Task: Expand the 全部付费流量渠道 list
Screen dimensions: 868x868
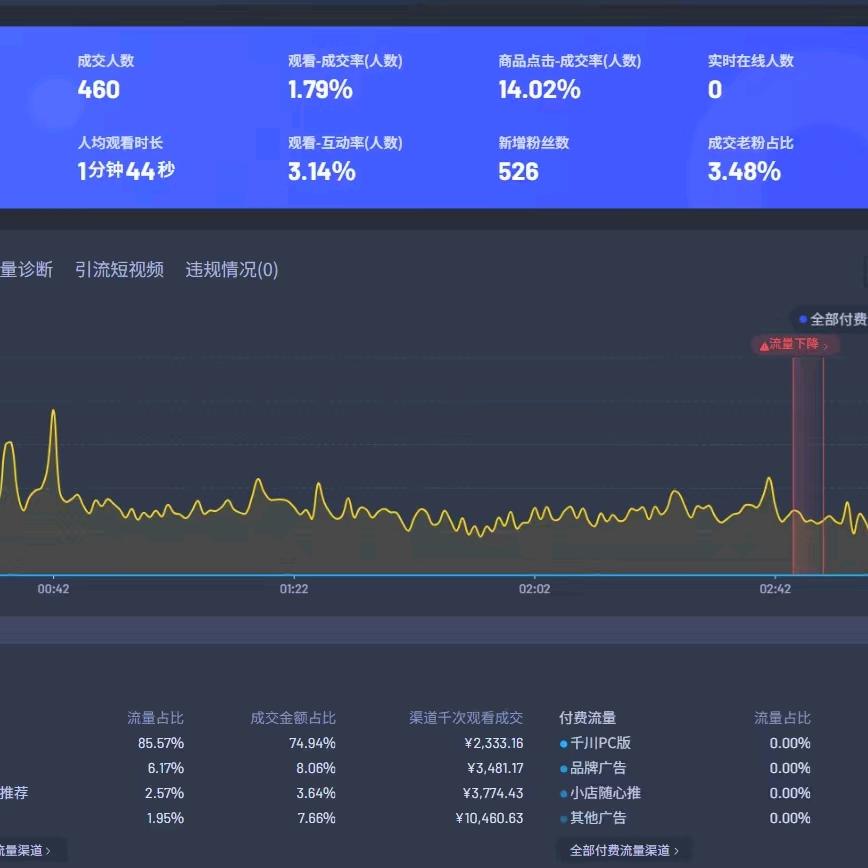Action: (x=624, y=850)
